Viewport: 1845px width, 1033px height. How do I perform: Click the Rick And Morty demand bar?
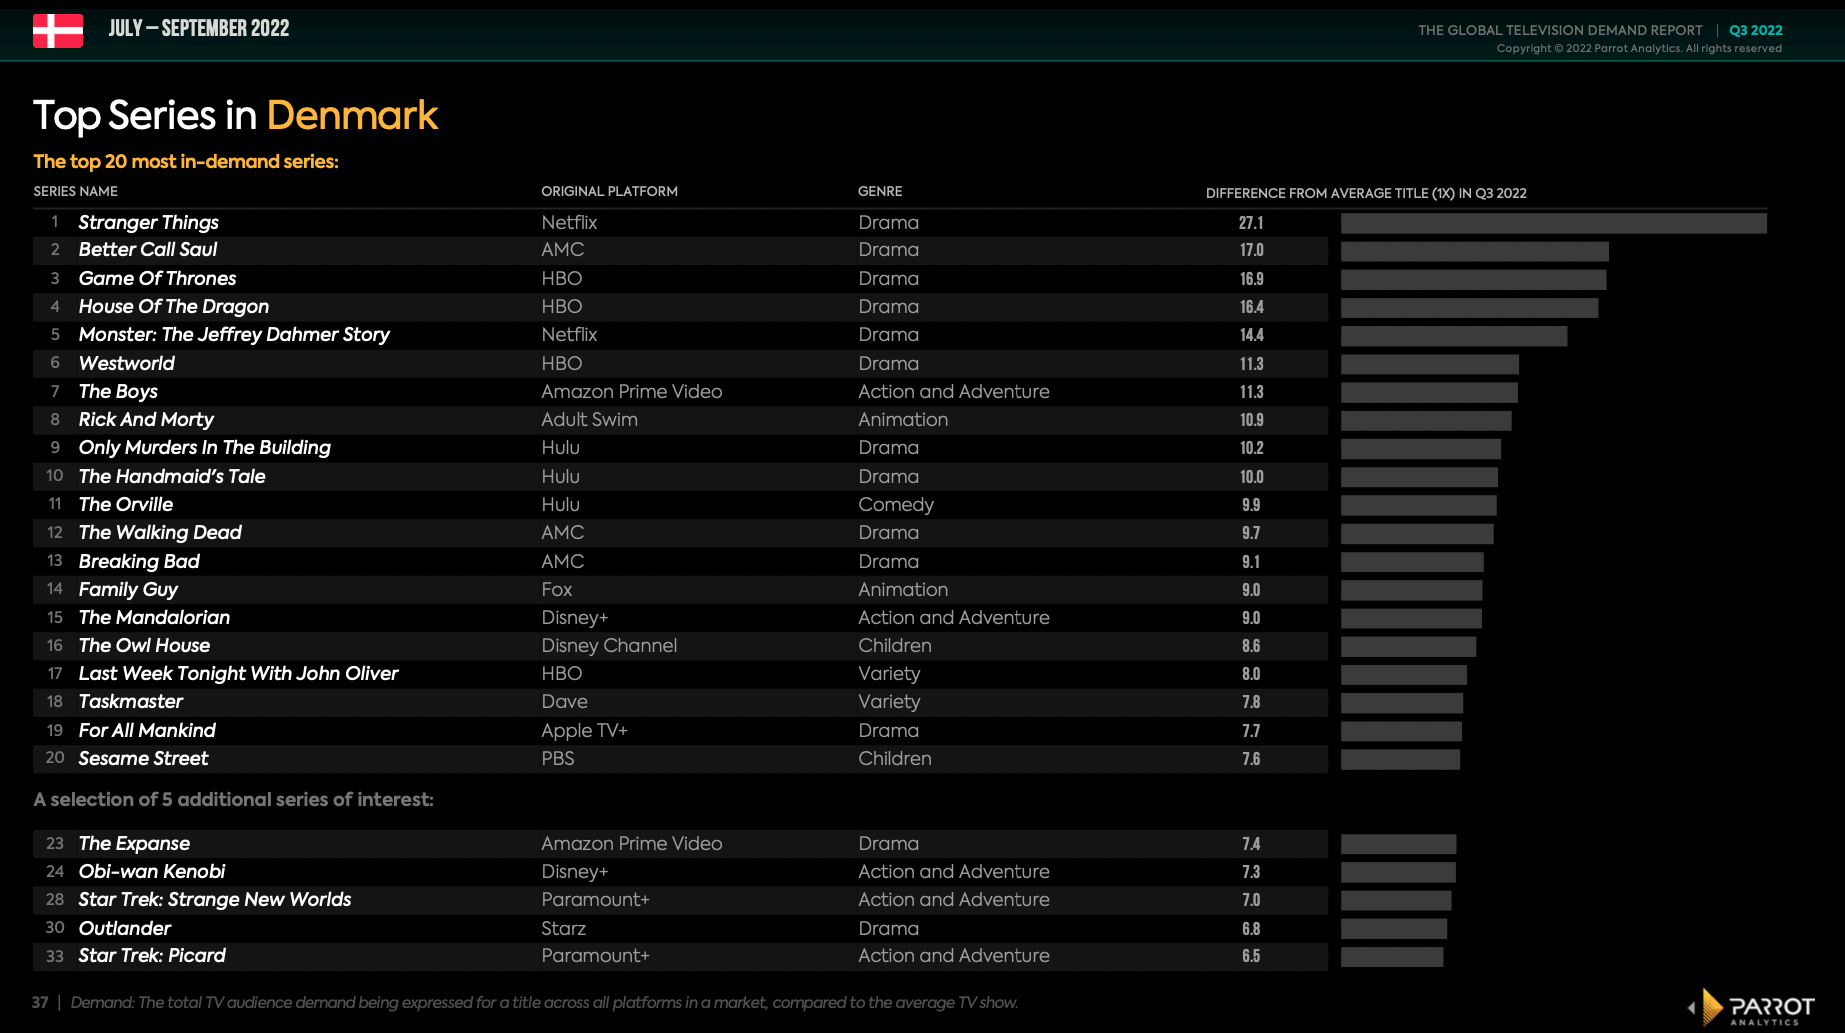coord(1425,420)
